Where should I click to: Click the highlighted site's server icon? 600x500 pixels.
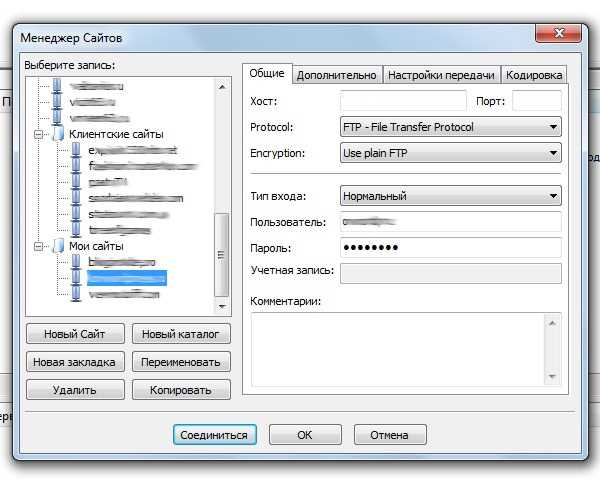point(76,278)
